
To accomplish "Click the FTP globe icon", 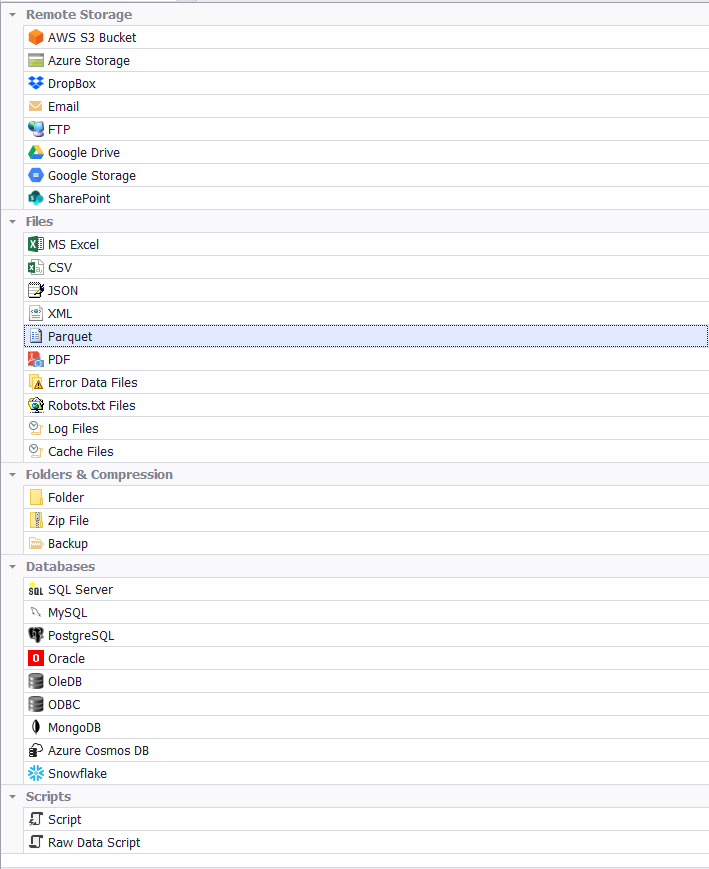I will [x=35, y=129].
